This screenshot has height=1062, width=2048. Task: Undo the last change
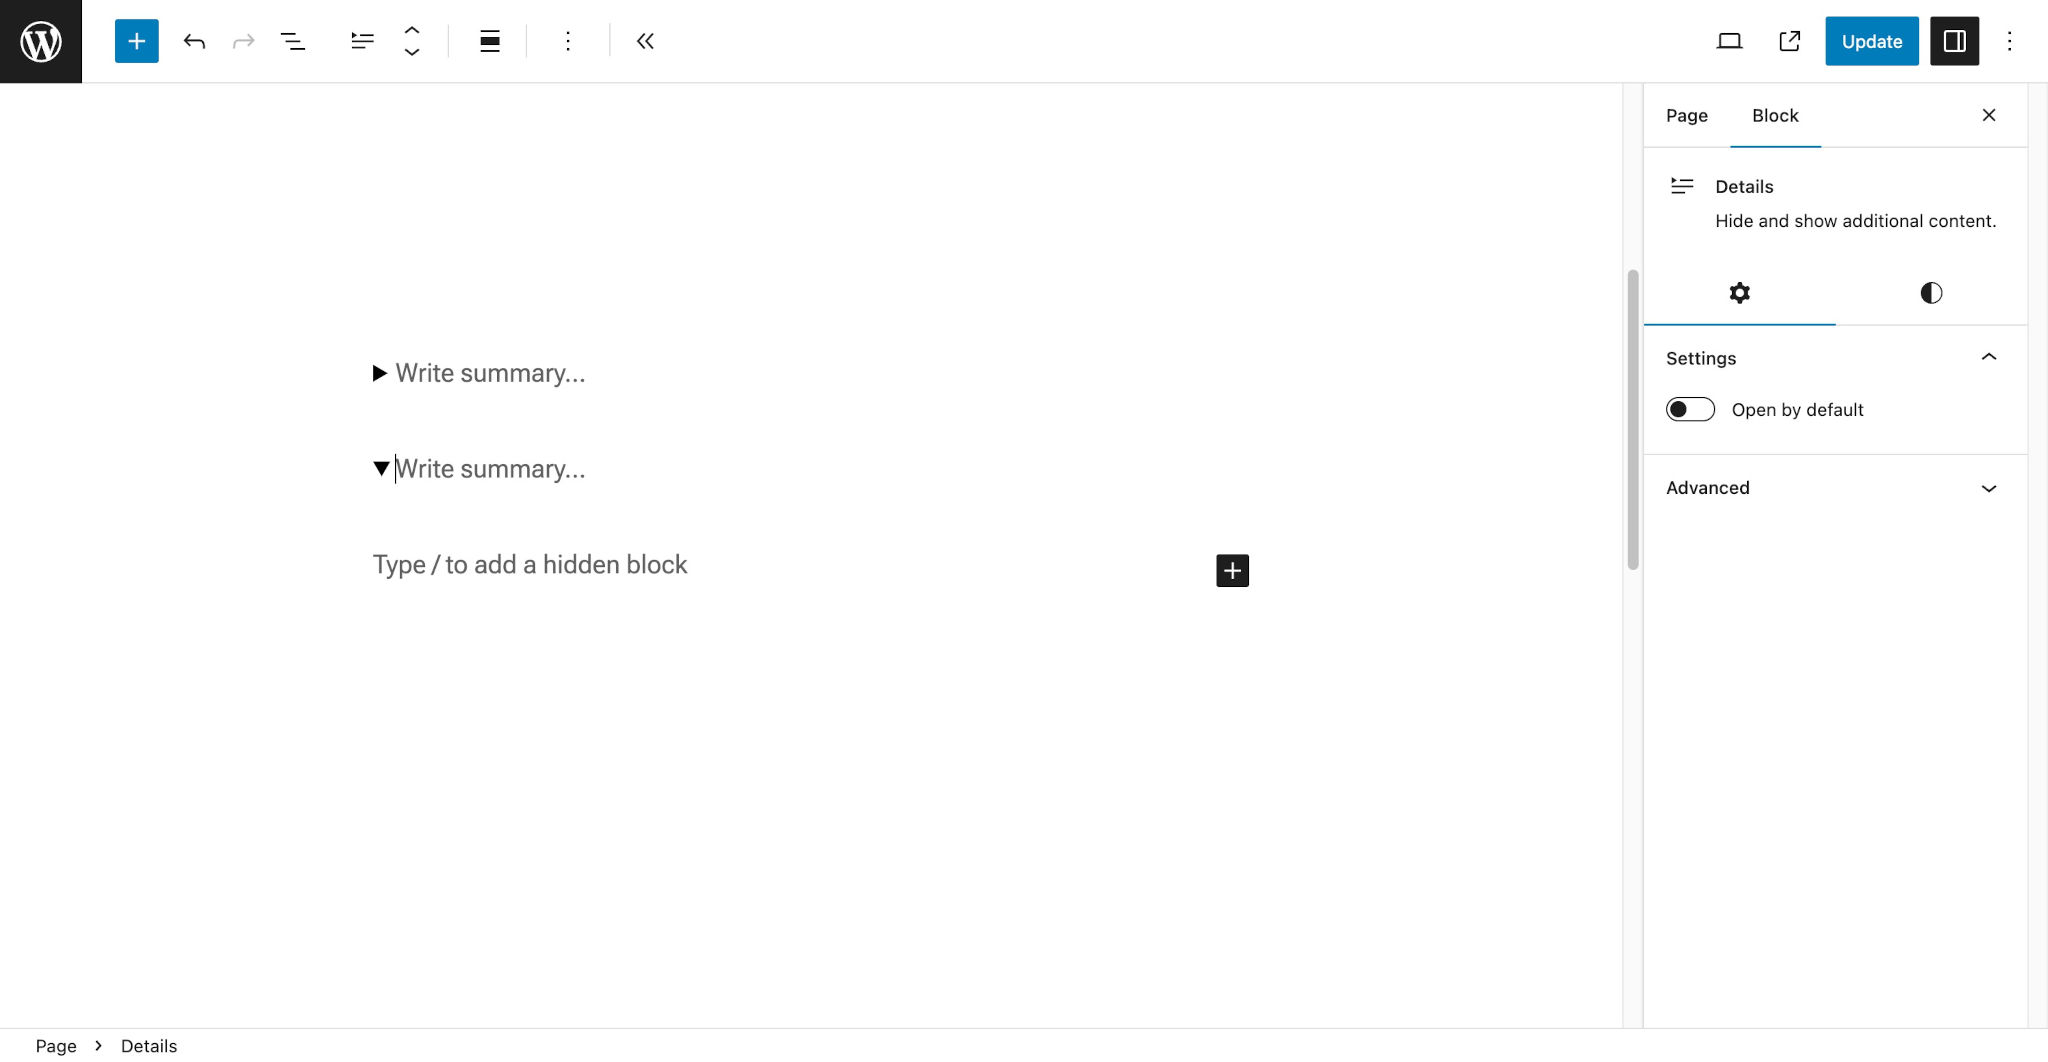(x=194, y=41)
